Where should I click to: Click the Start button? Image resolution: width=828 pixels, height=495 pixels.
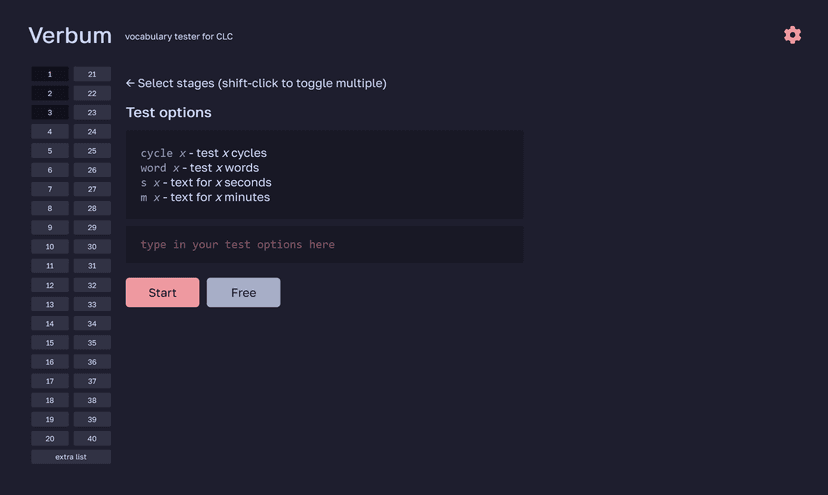(x=163, y=293)
